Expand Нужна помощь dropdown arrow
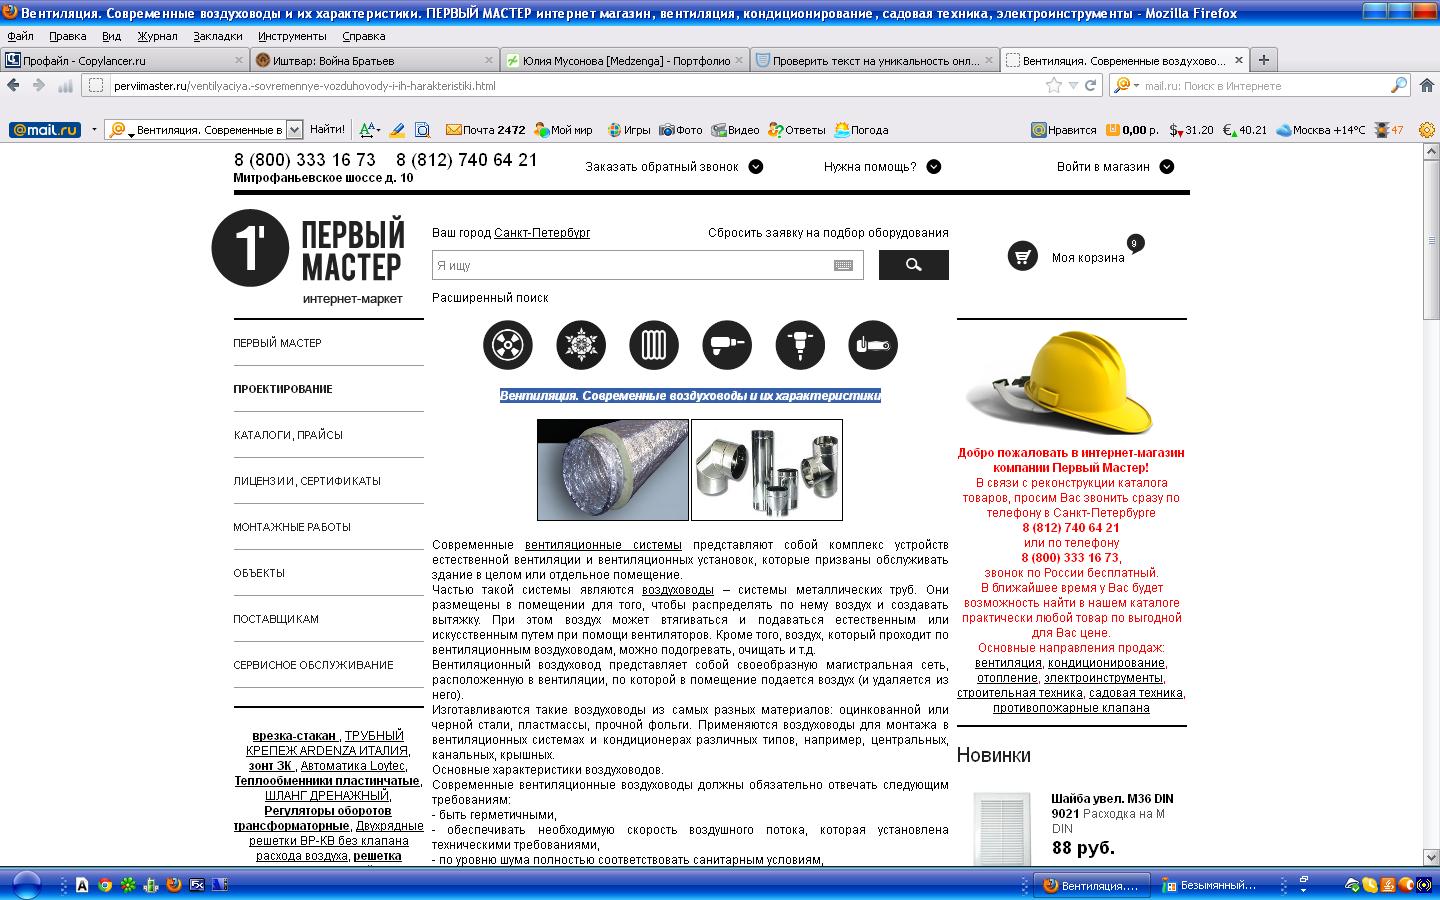 tap(934, 167)
